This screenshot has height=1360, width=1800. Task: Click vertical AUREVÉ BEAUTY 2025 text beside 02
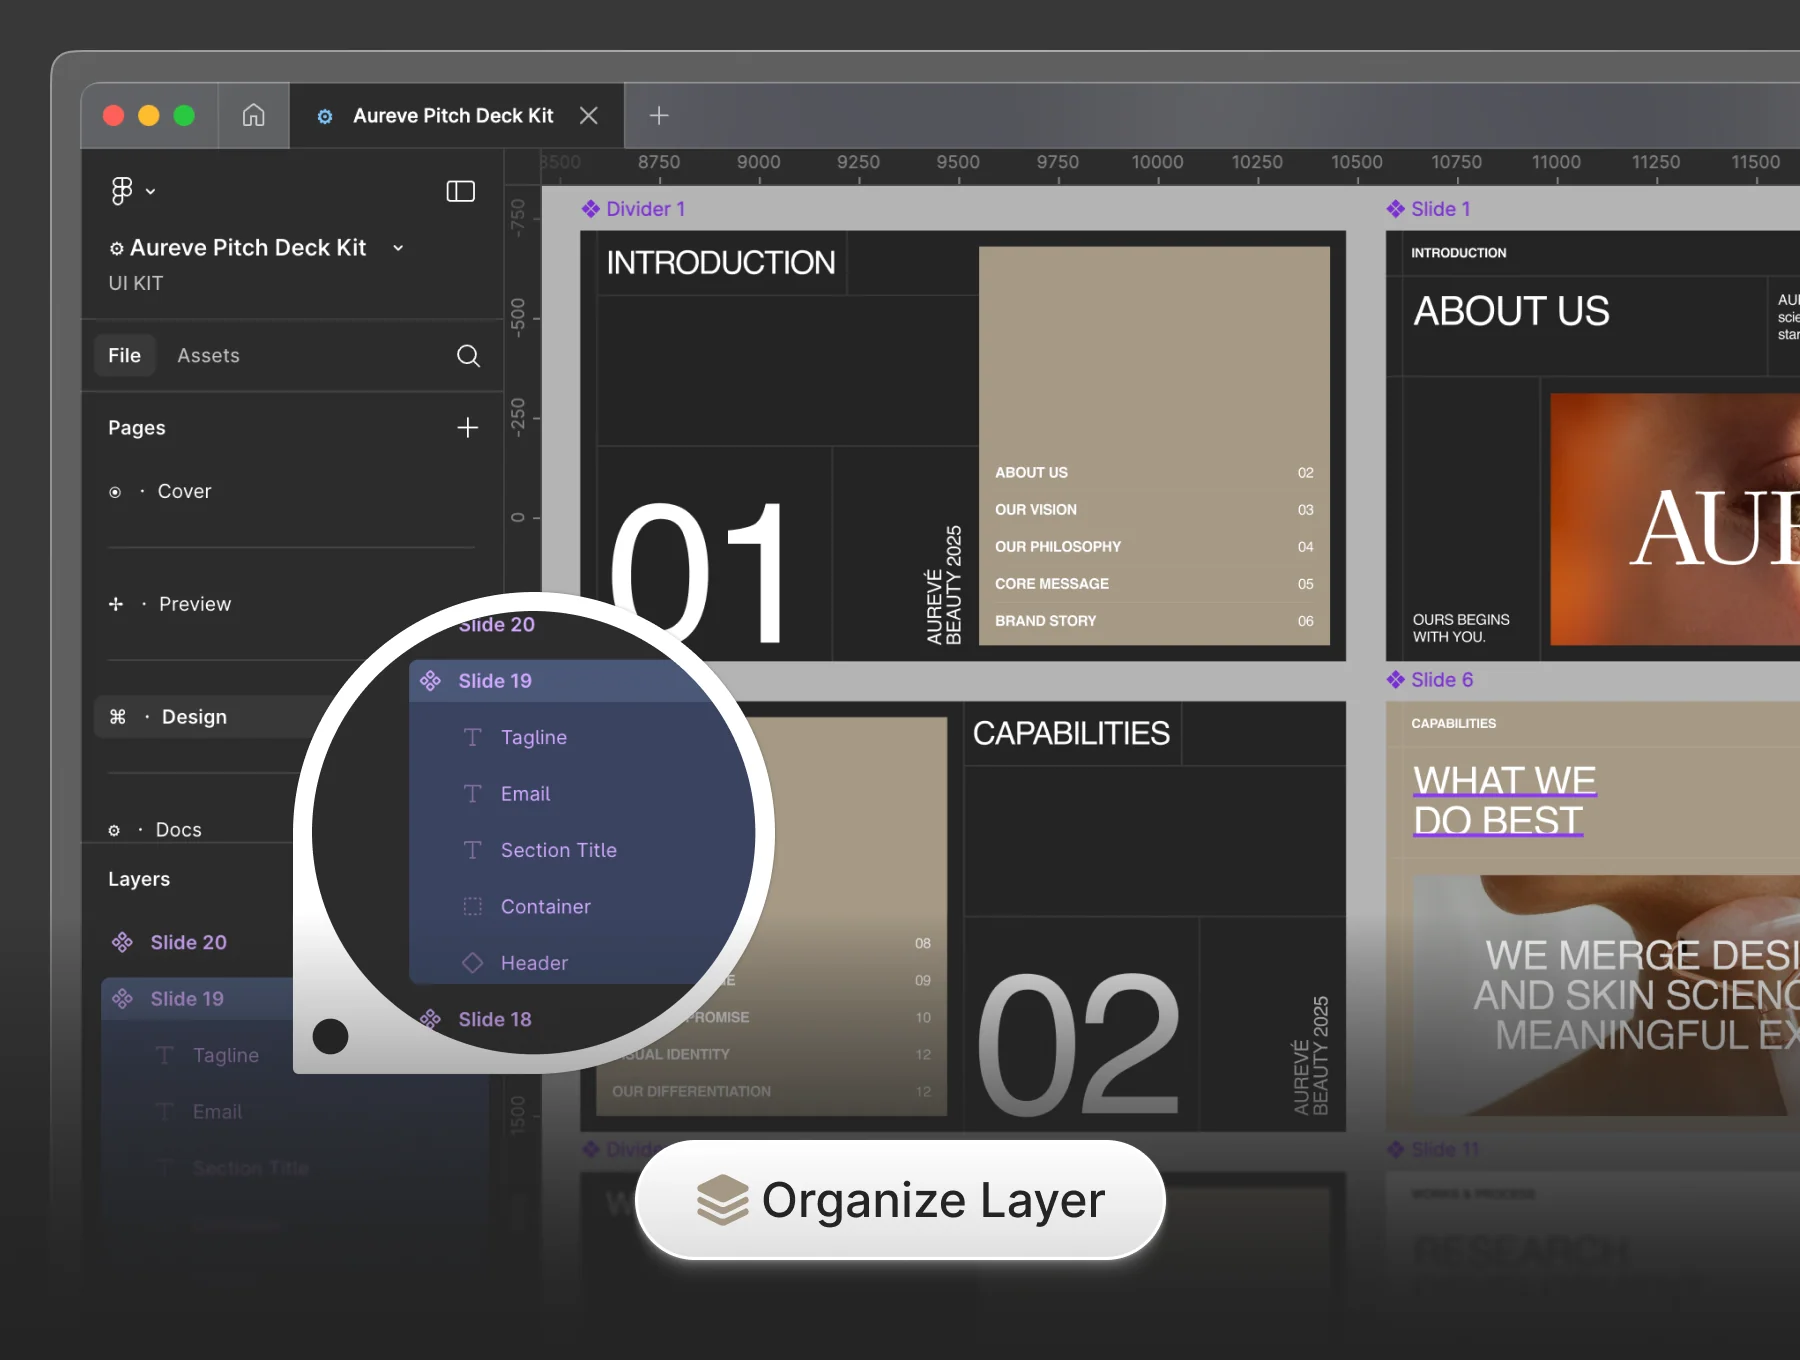pyautogui.click(x=1311, y=1056)
